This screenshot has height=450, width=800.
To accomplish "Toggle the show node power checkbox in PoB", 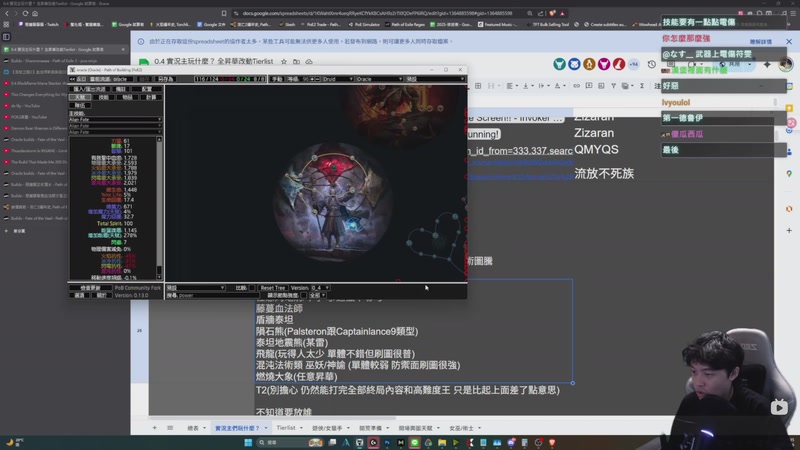I will [x=304, y=295].
